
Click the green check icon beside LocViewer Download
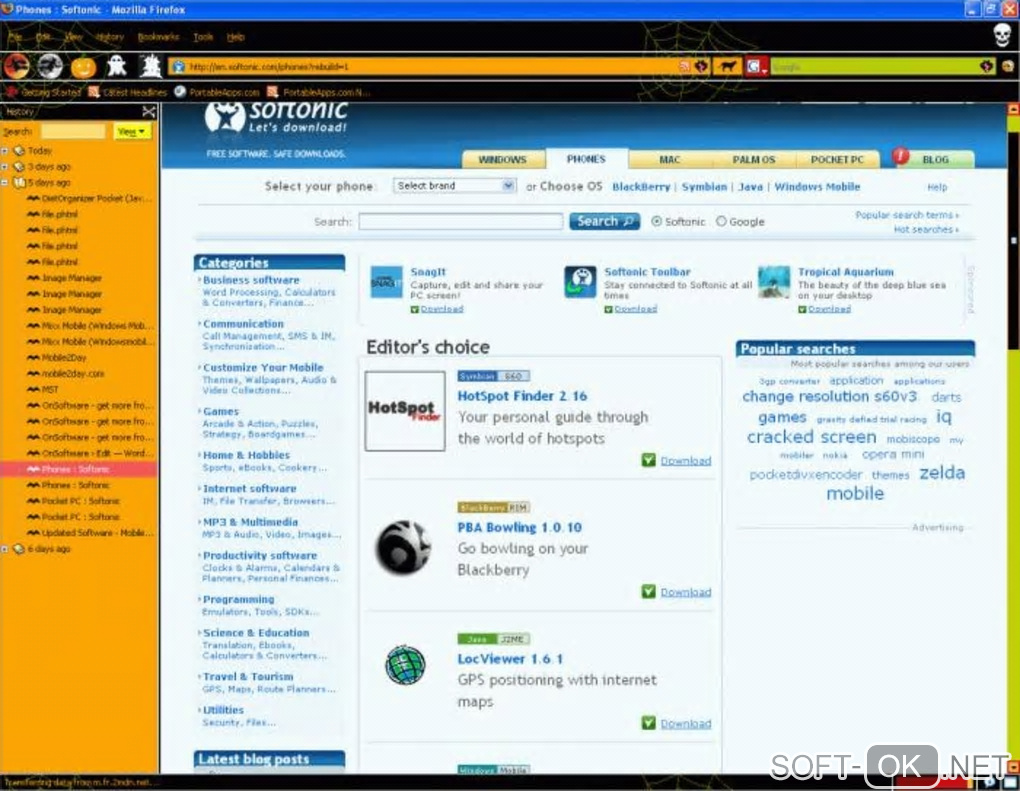point(649,723)
